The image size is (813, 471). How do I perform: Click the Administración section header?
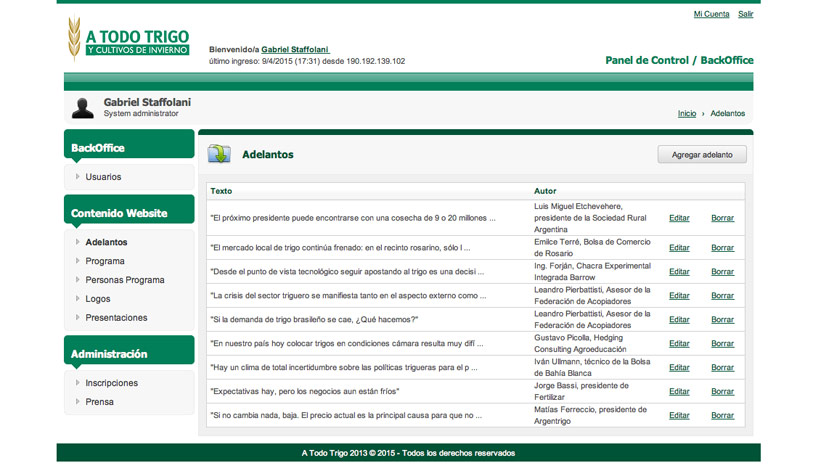click(129, 351)
